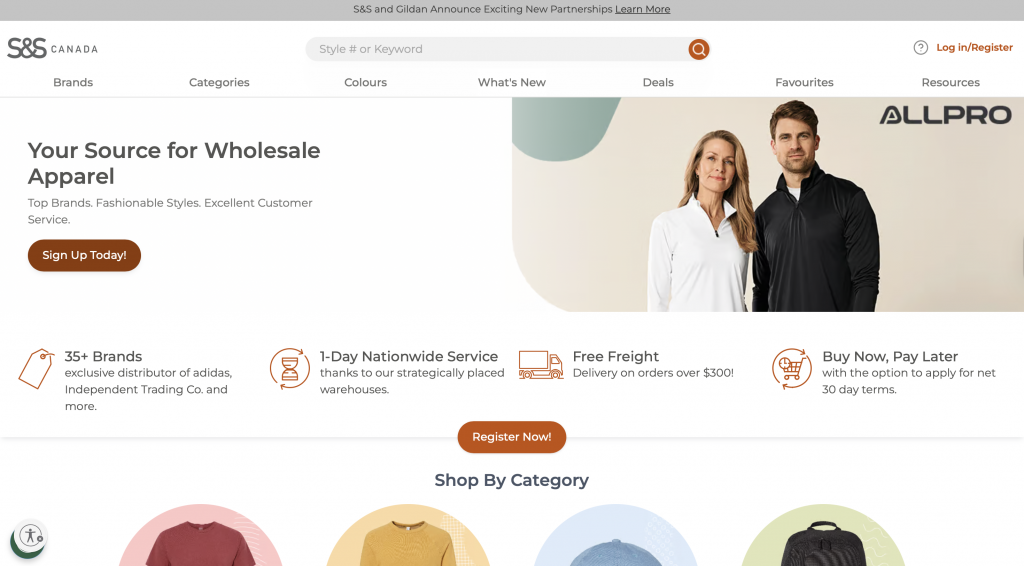This screenshot has width=1024, height=566.
Task: Open the accessibility widget icon
Action: click(31, 536)
